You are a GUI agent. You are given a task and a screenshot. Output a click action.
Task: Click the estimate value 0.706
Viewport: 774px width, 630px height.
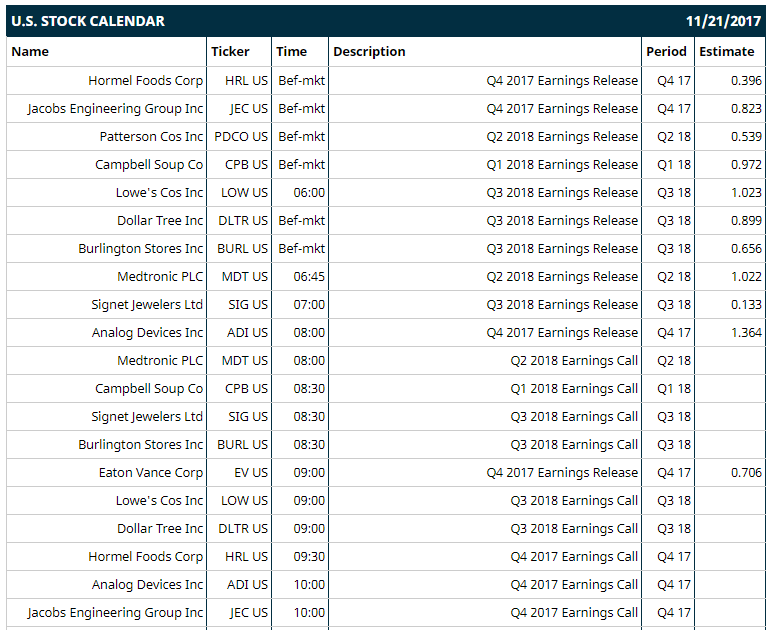(x=746, y=472)
